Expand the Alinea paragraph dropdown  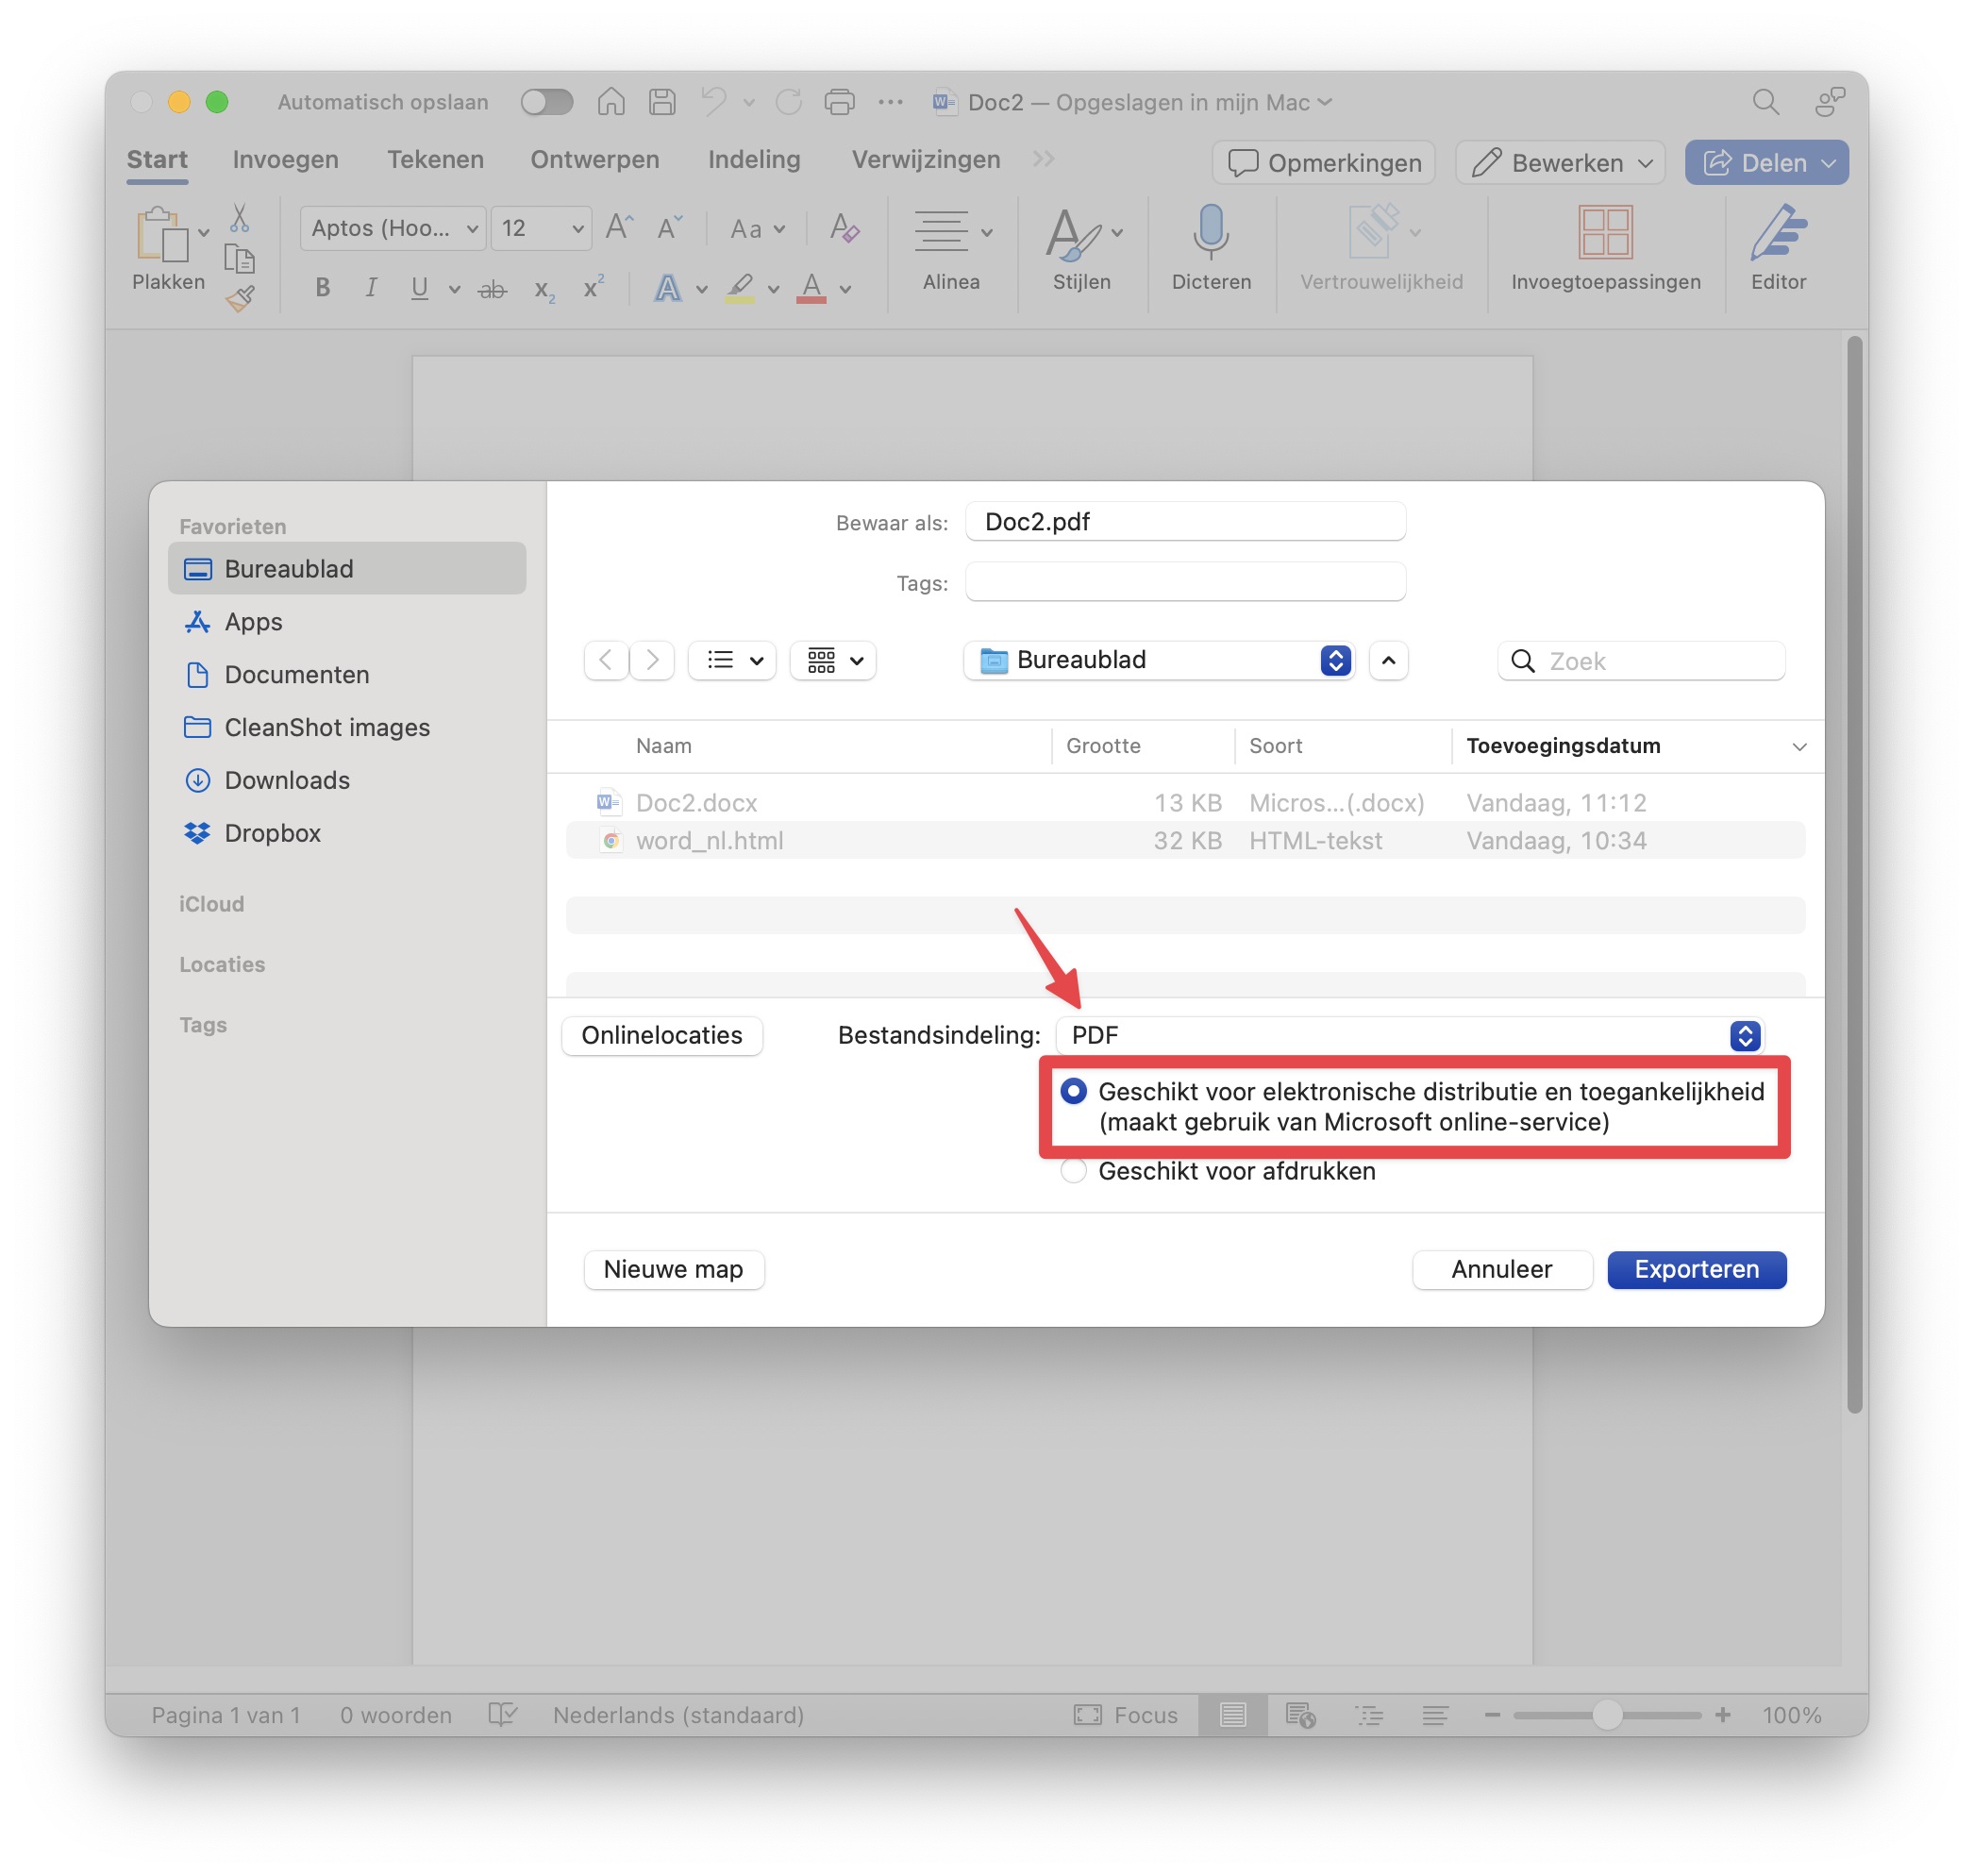pos(986,232)
